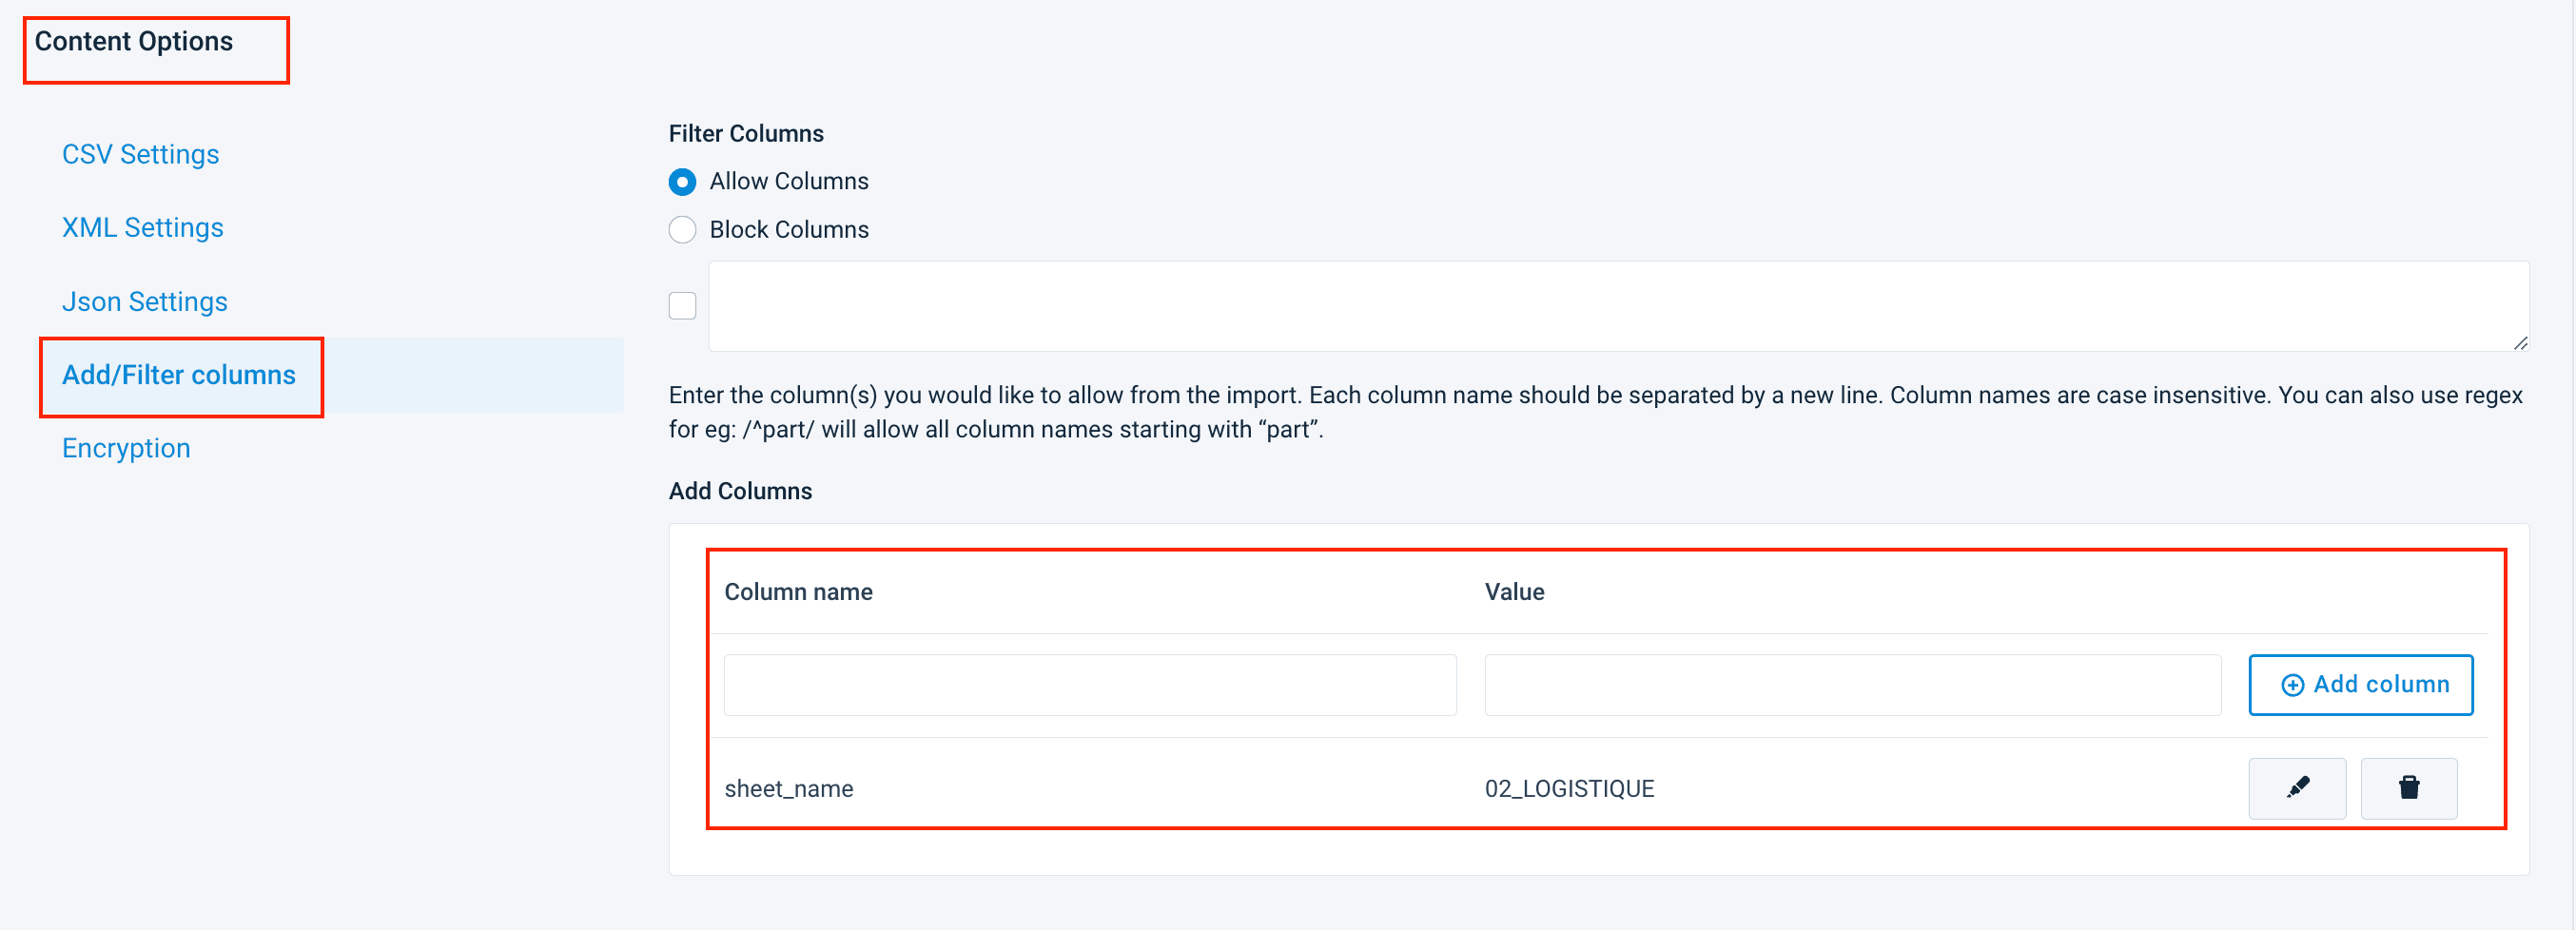2576x930 pixels.
Task: Switch to XML Settings
Action: (x=142, y=228)
